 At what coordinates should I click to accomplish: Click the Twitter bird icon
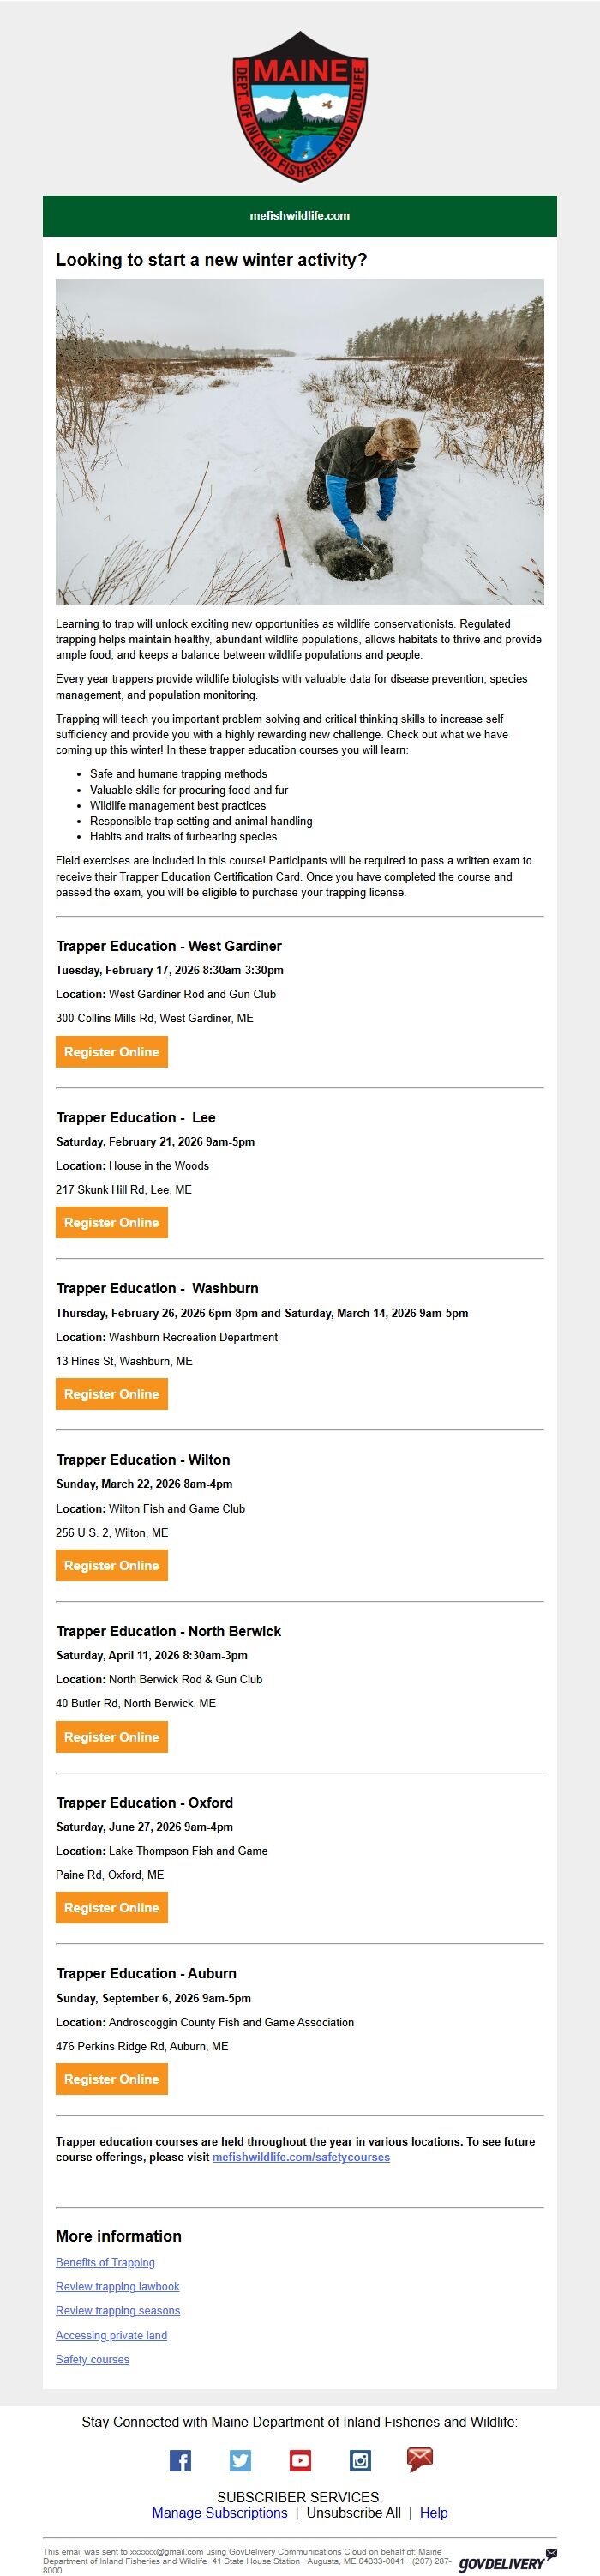240,2461
